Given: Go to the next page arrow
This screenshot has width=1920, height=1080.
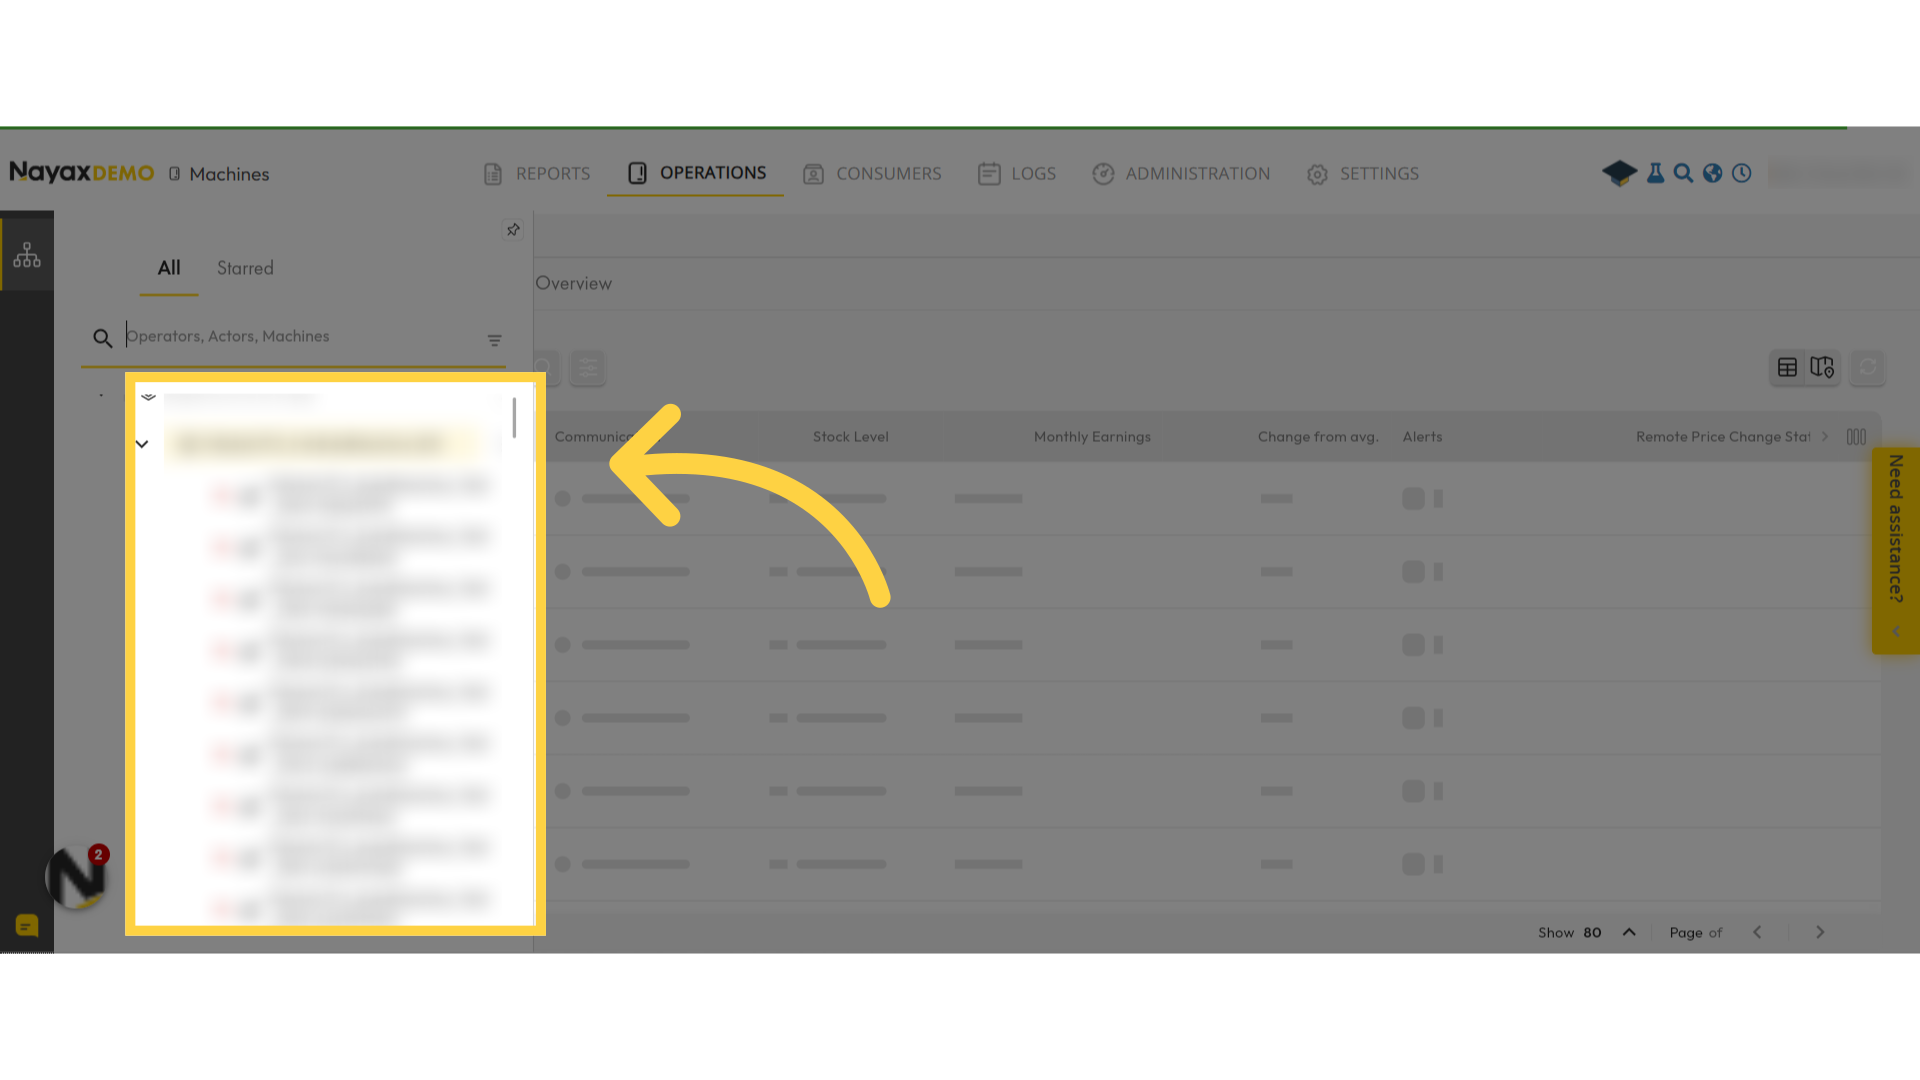Looking at the screenshot, I should tap(1820, 932).
